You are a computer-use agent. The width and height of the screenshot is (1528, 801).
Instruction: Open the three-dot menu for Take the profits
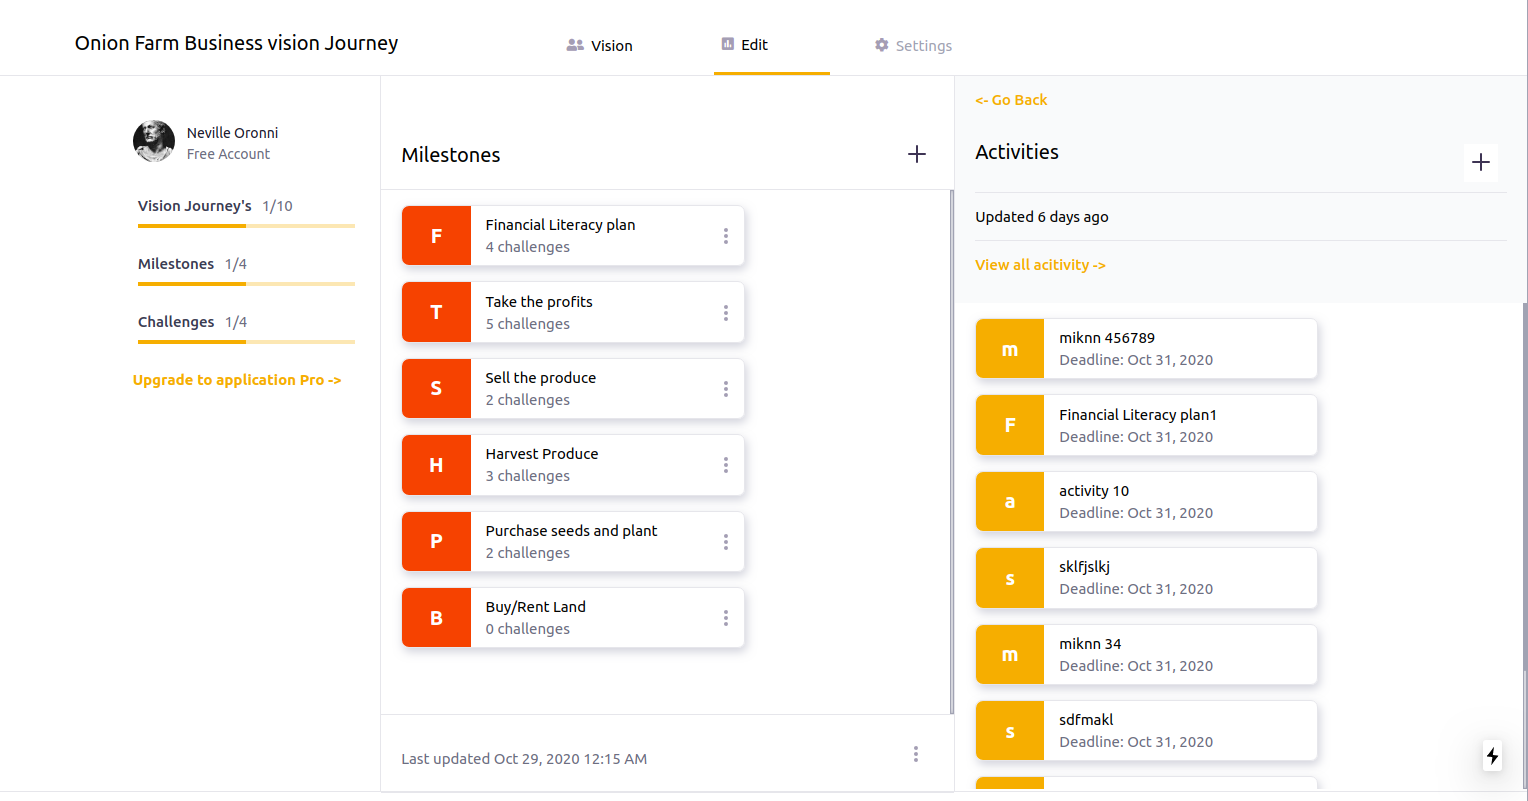coord(725,313)
